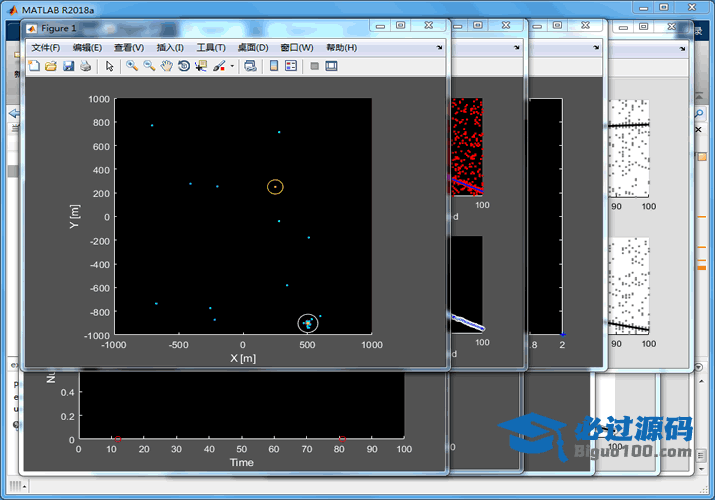Viewport: 715px width, 500px height.
Task: Activate the Zoom In magnifier tool
Action: pyautogui.click(x=132, y=66)
